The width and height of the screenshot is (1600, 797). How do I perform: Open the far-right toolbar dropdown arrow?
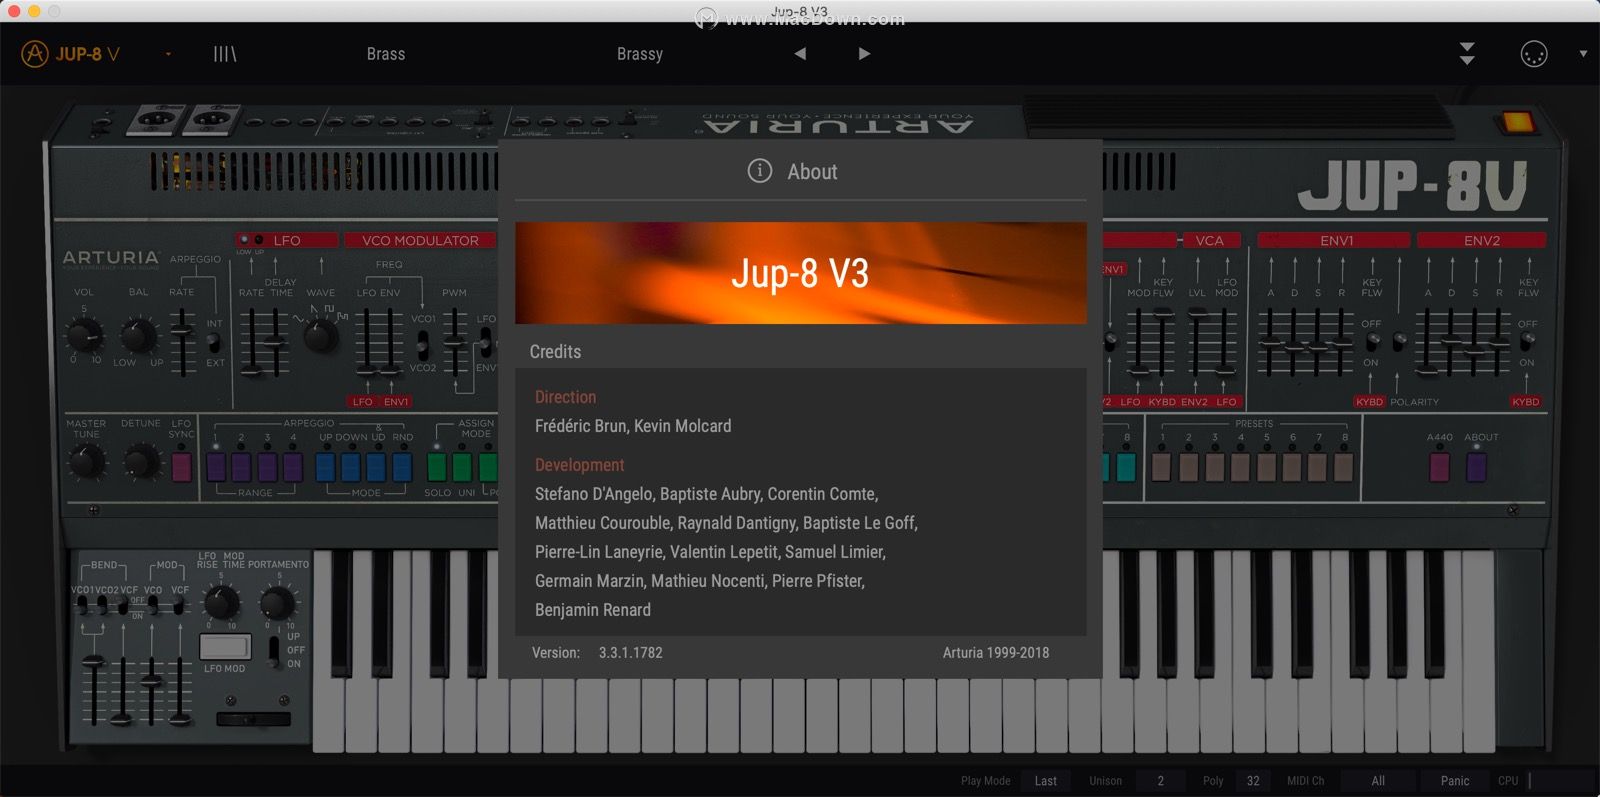1583,54
